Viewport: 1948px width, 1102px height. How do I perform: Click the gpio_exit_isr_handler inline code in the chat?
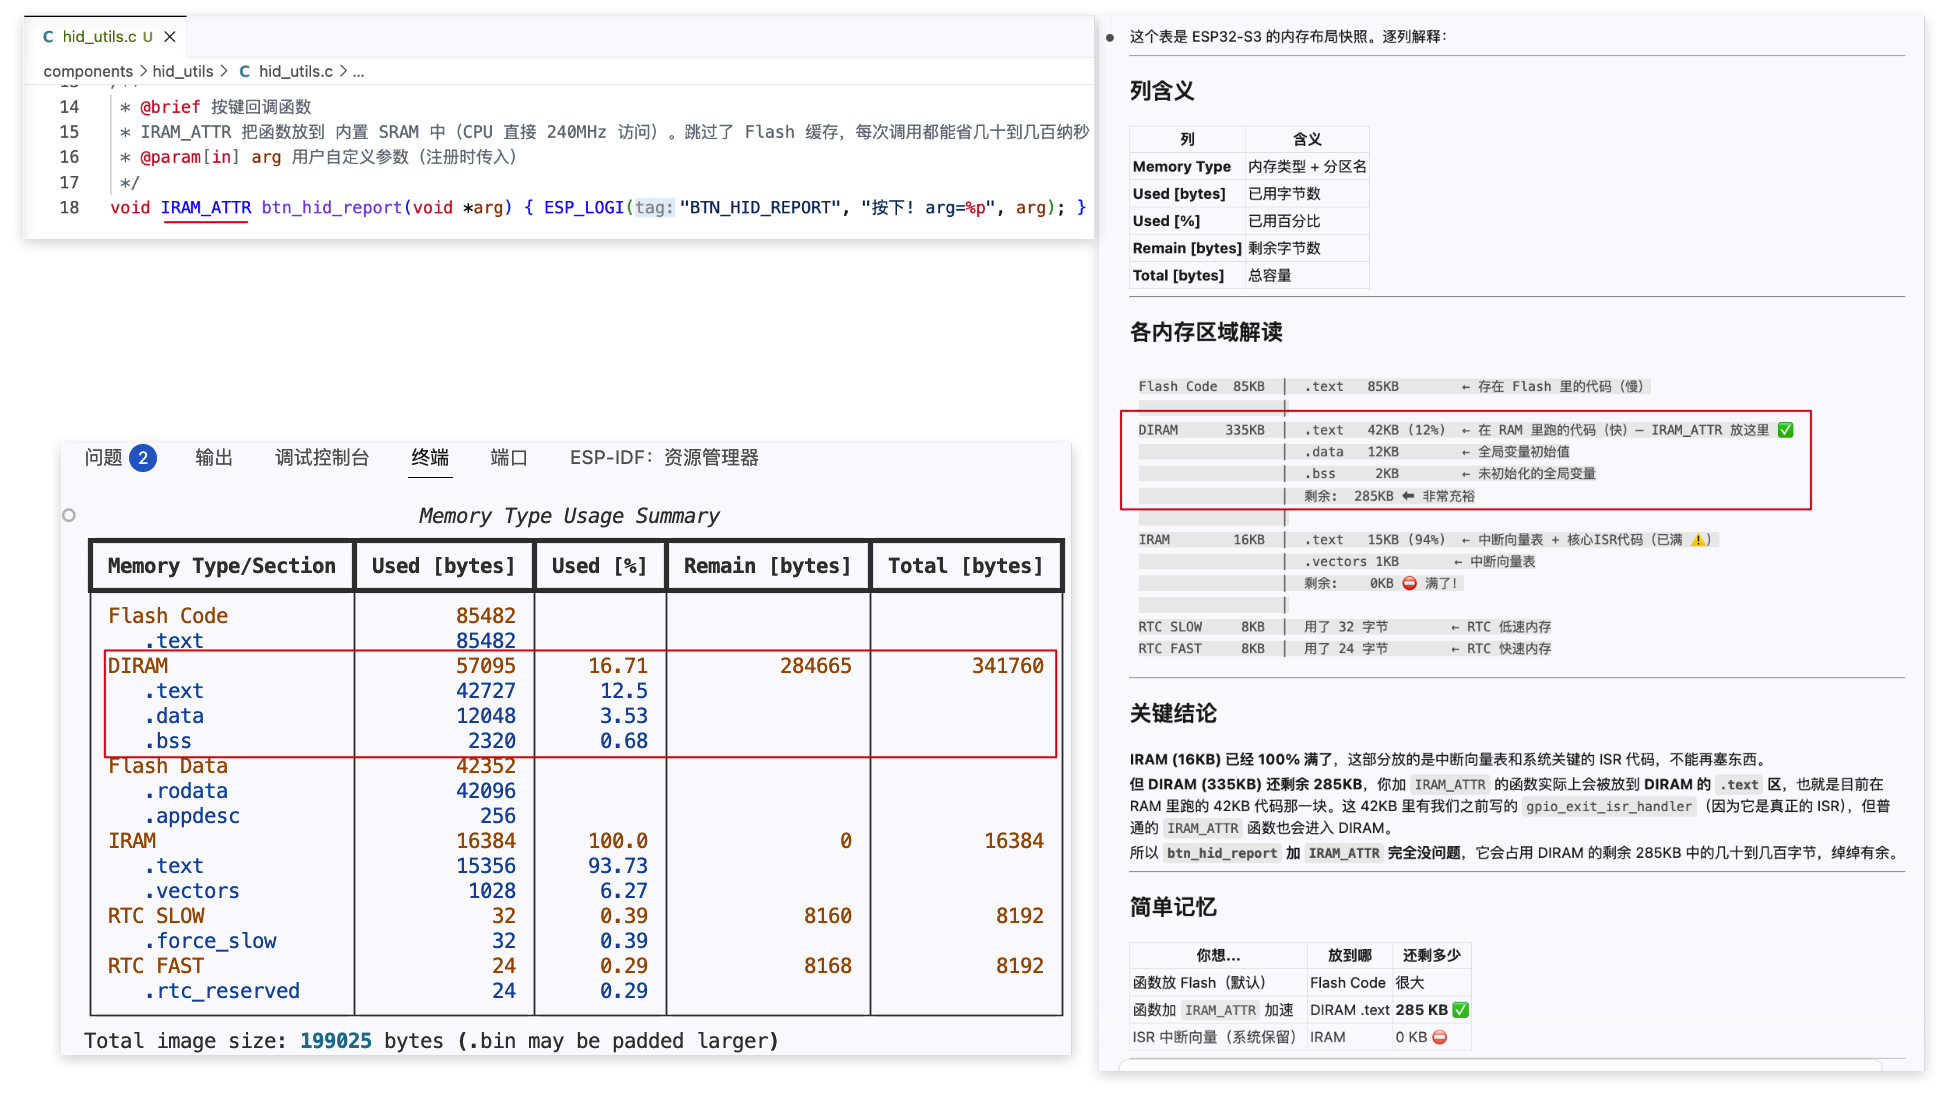[1609, 807]
